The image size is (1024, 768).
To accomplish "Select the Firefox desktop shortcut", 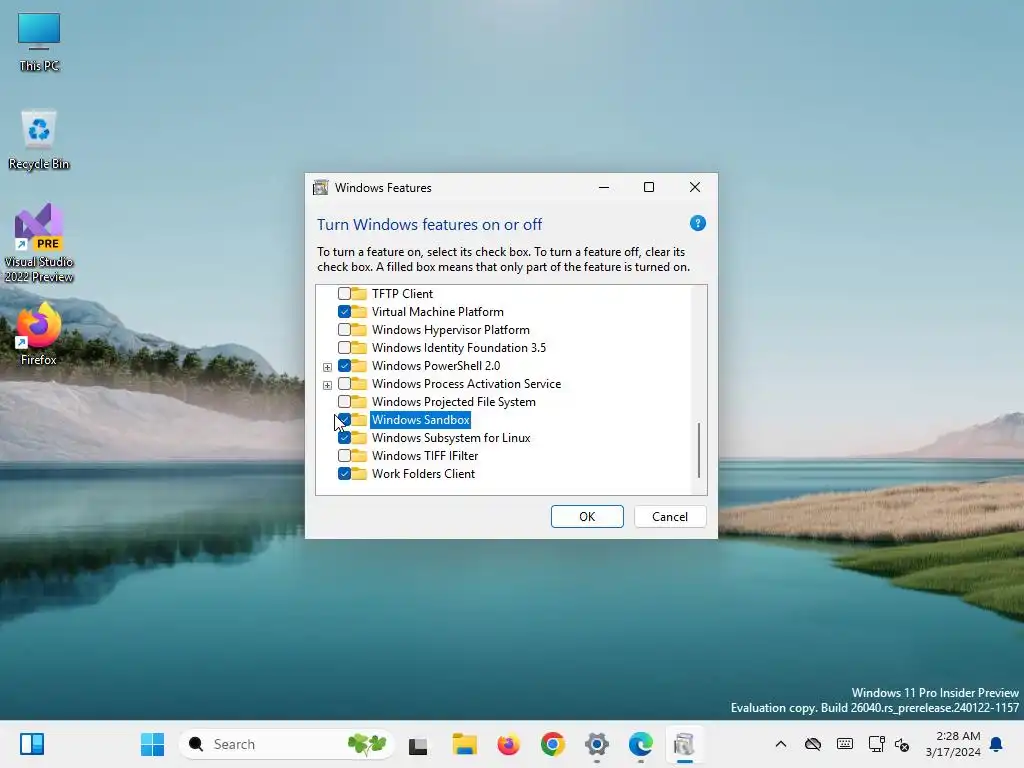I will click(x=39, y=334).
